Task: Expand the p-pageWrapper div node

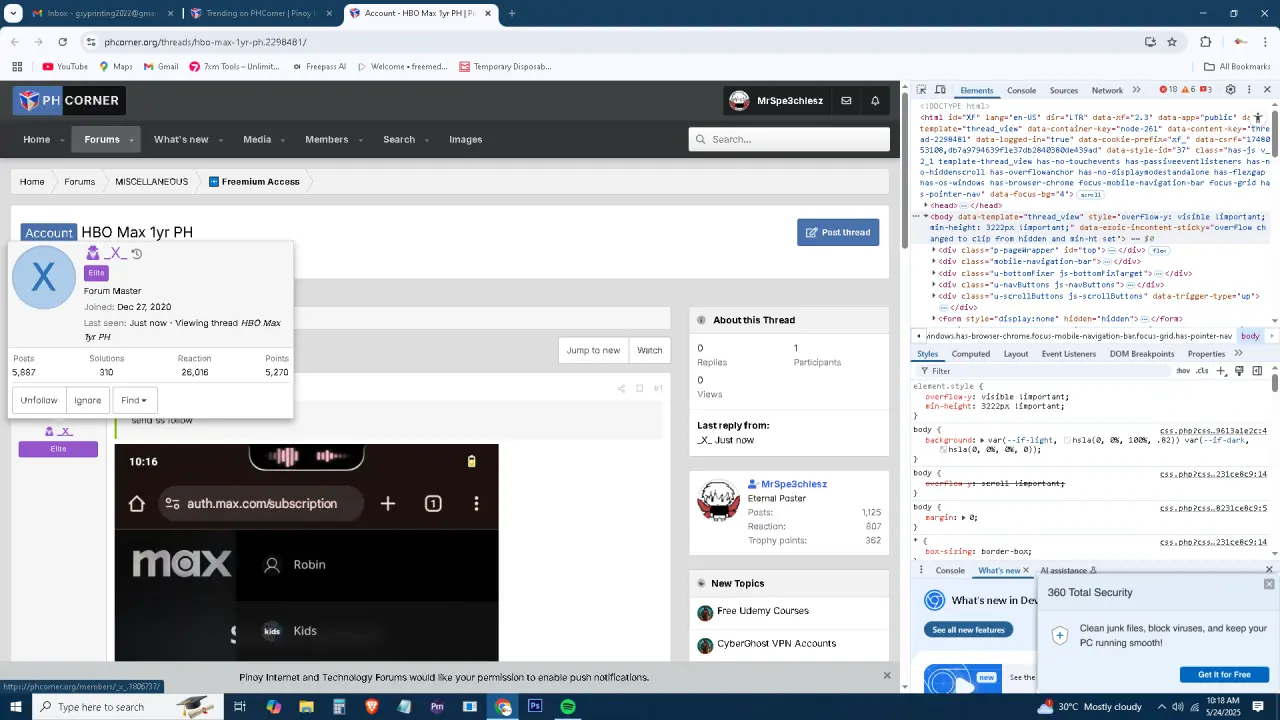Action: pos(934,250)
